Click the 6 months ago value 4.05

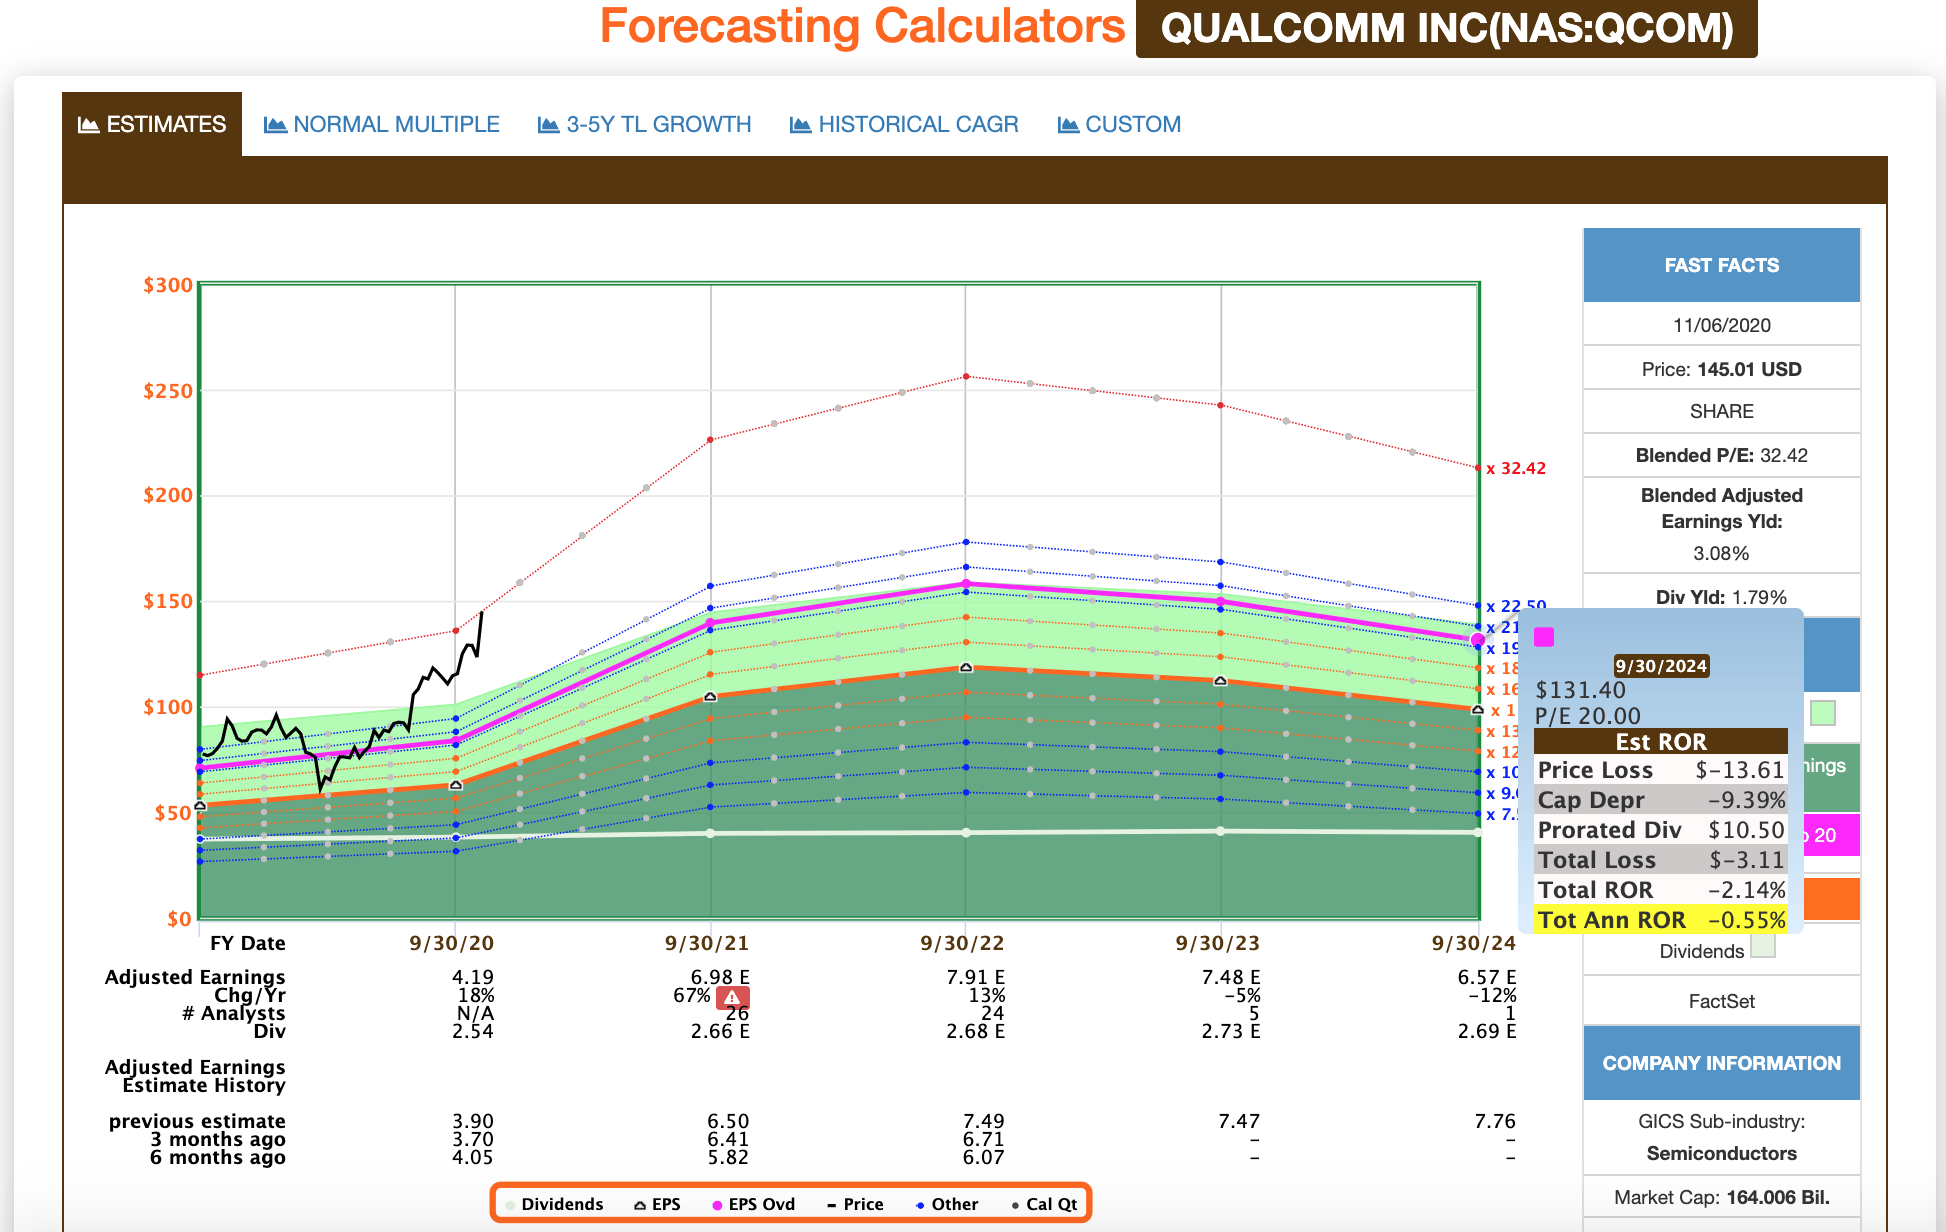point(473,1157)
